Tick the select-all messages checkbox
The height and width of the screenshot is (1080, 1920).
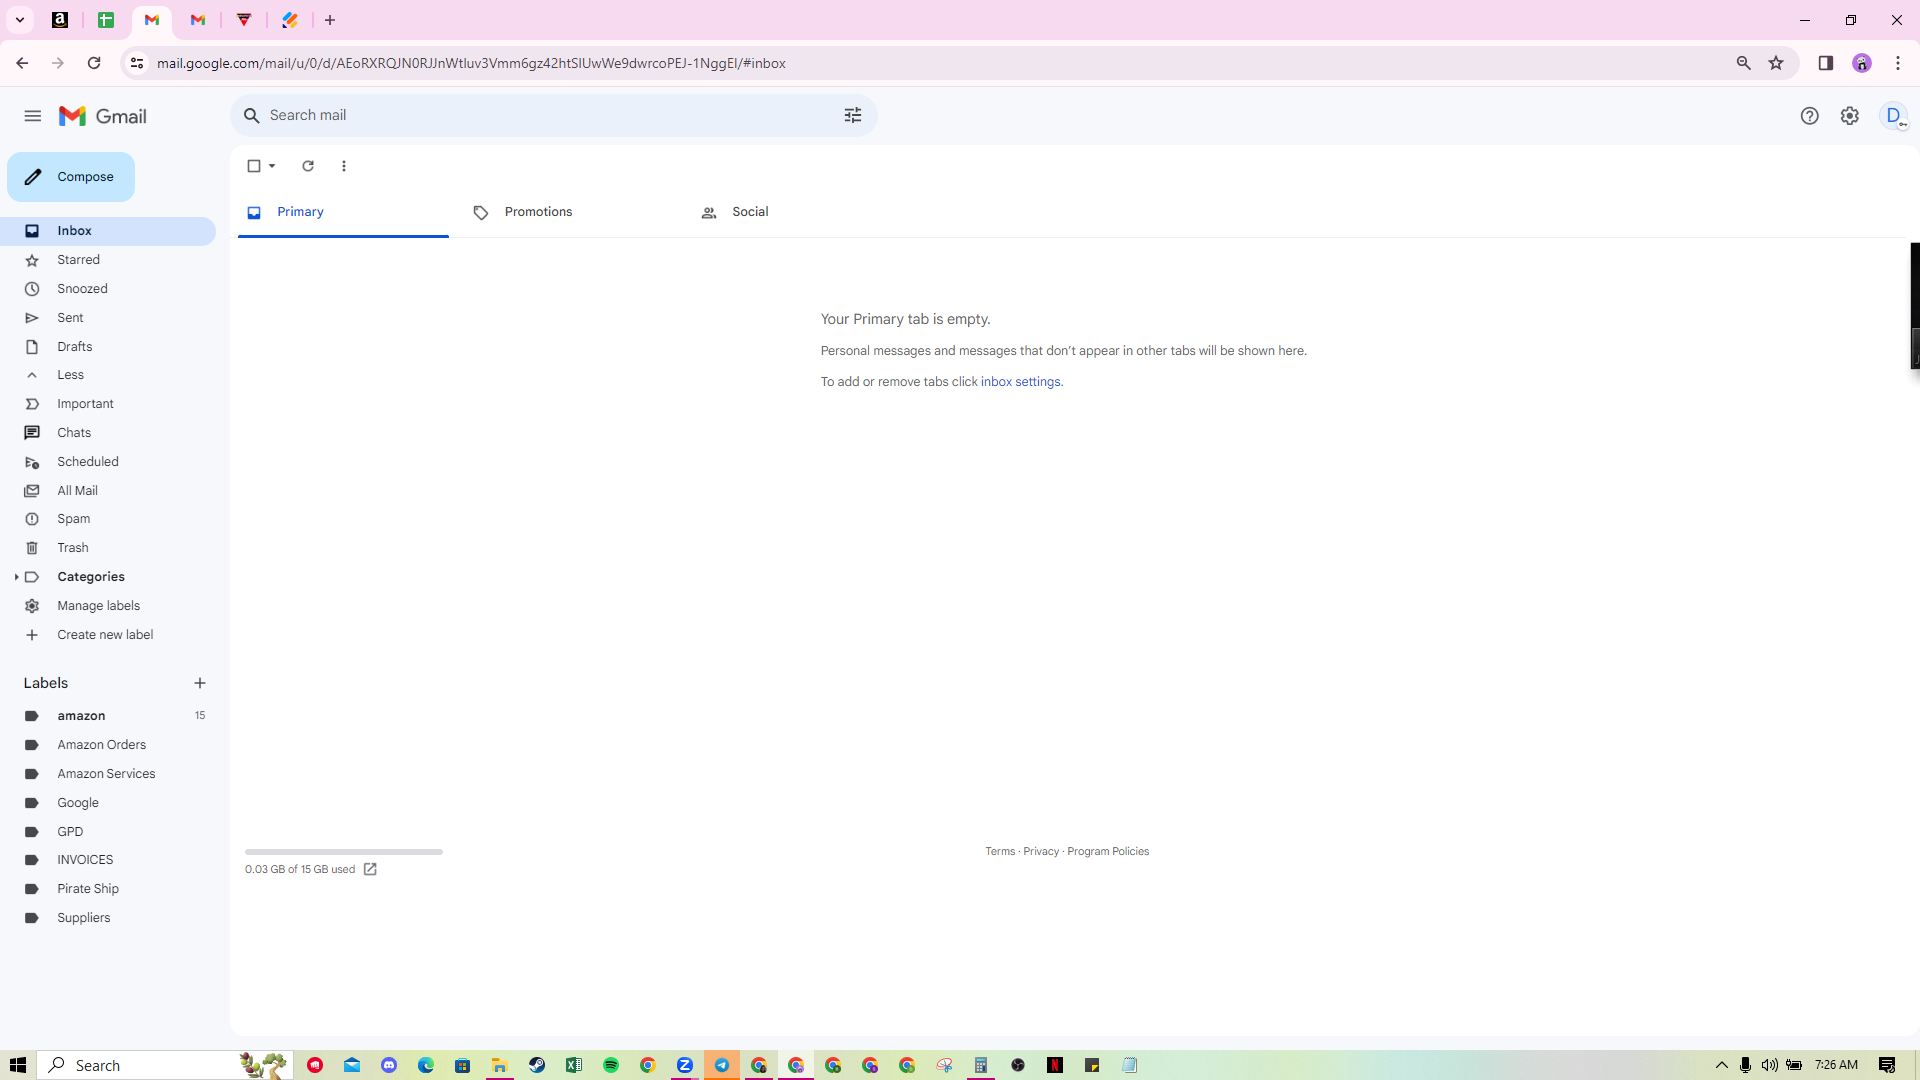(x=254, y=166)
